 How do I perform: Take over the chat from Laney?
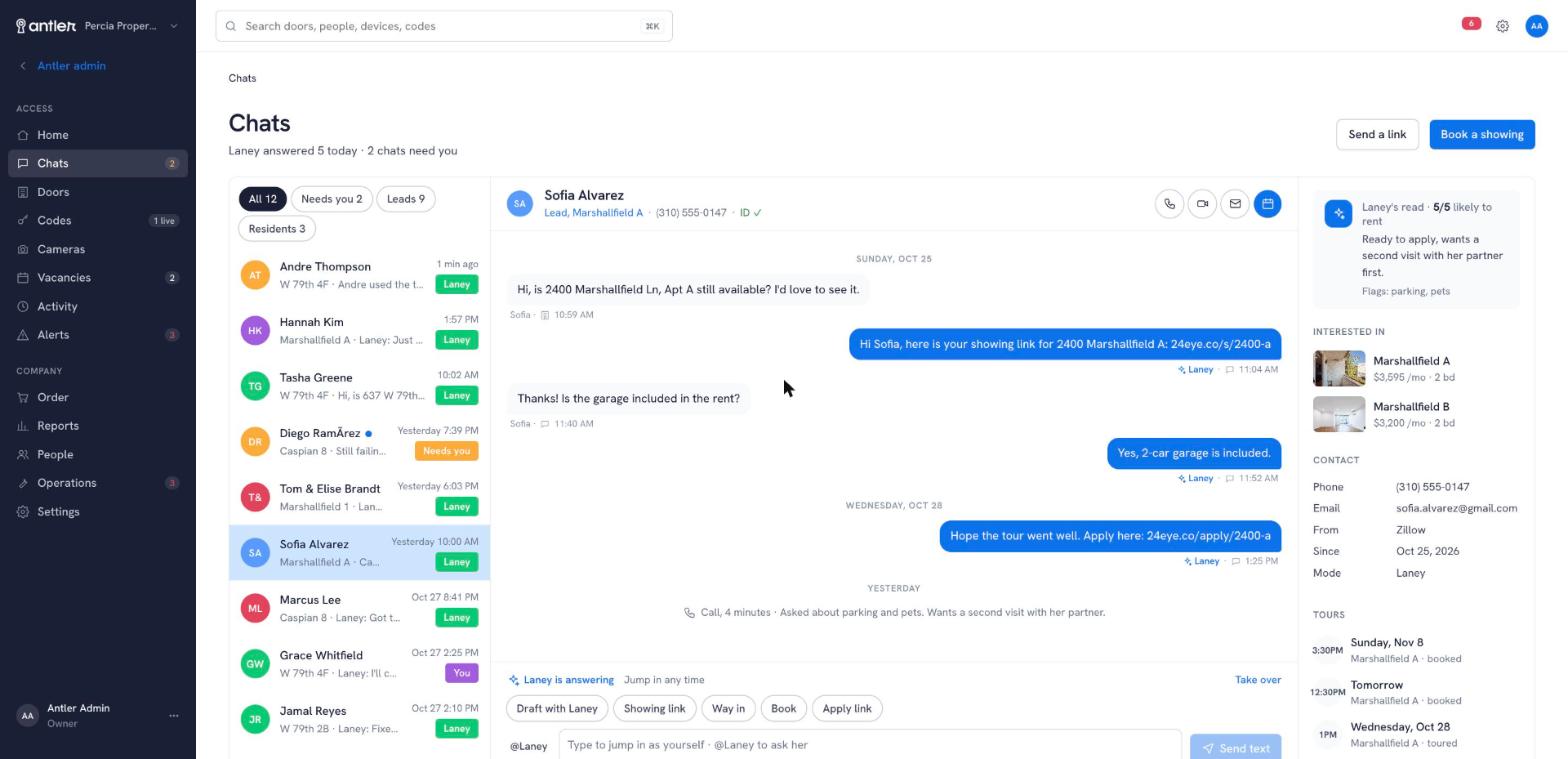pyautogui.click(x=1258, y=680)
